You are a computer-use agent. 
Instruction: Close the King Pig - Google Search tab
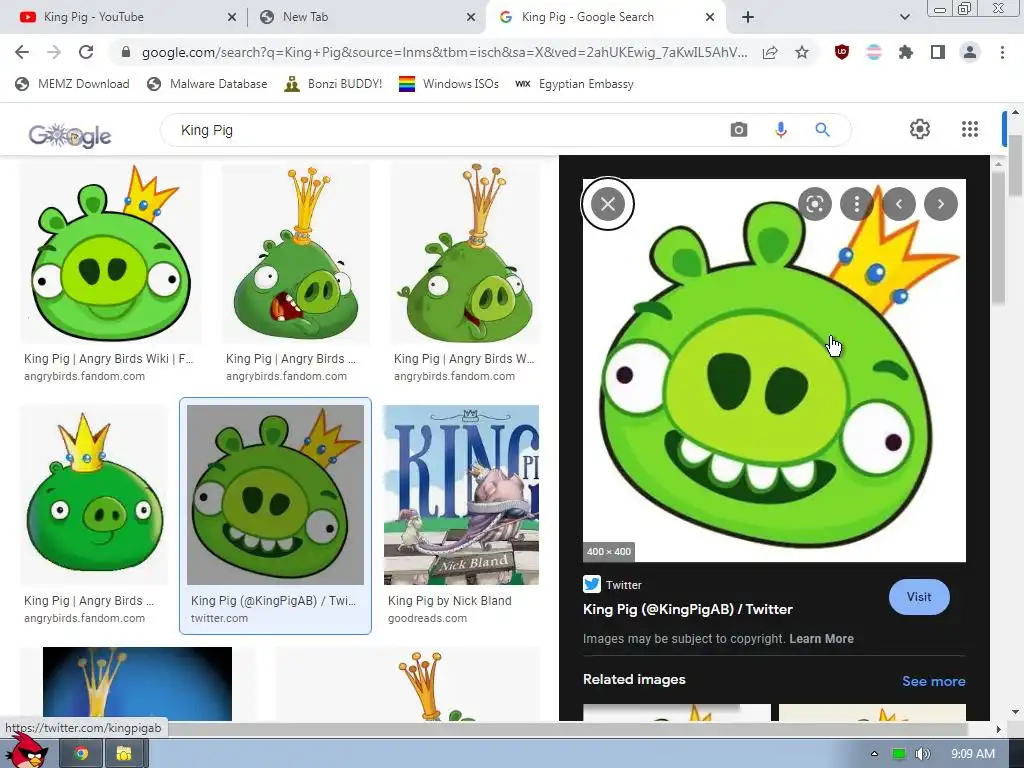click(710, 18)
